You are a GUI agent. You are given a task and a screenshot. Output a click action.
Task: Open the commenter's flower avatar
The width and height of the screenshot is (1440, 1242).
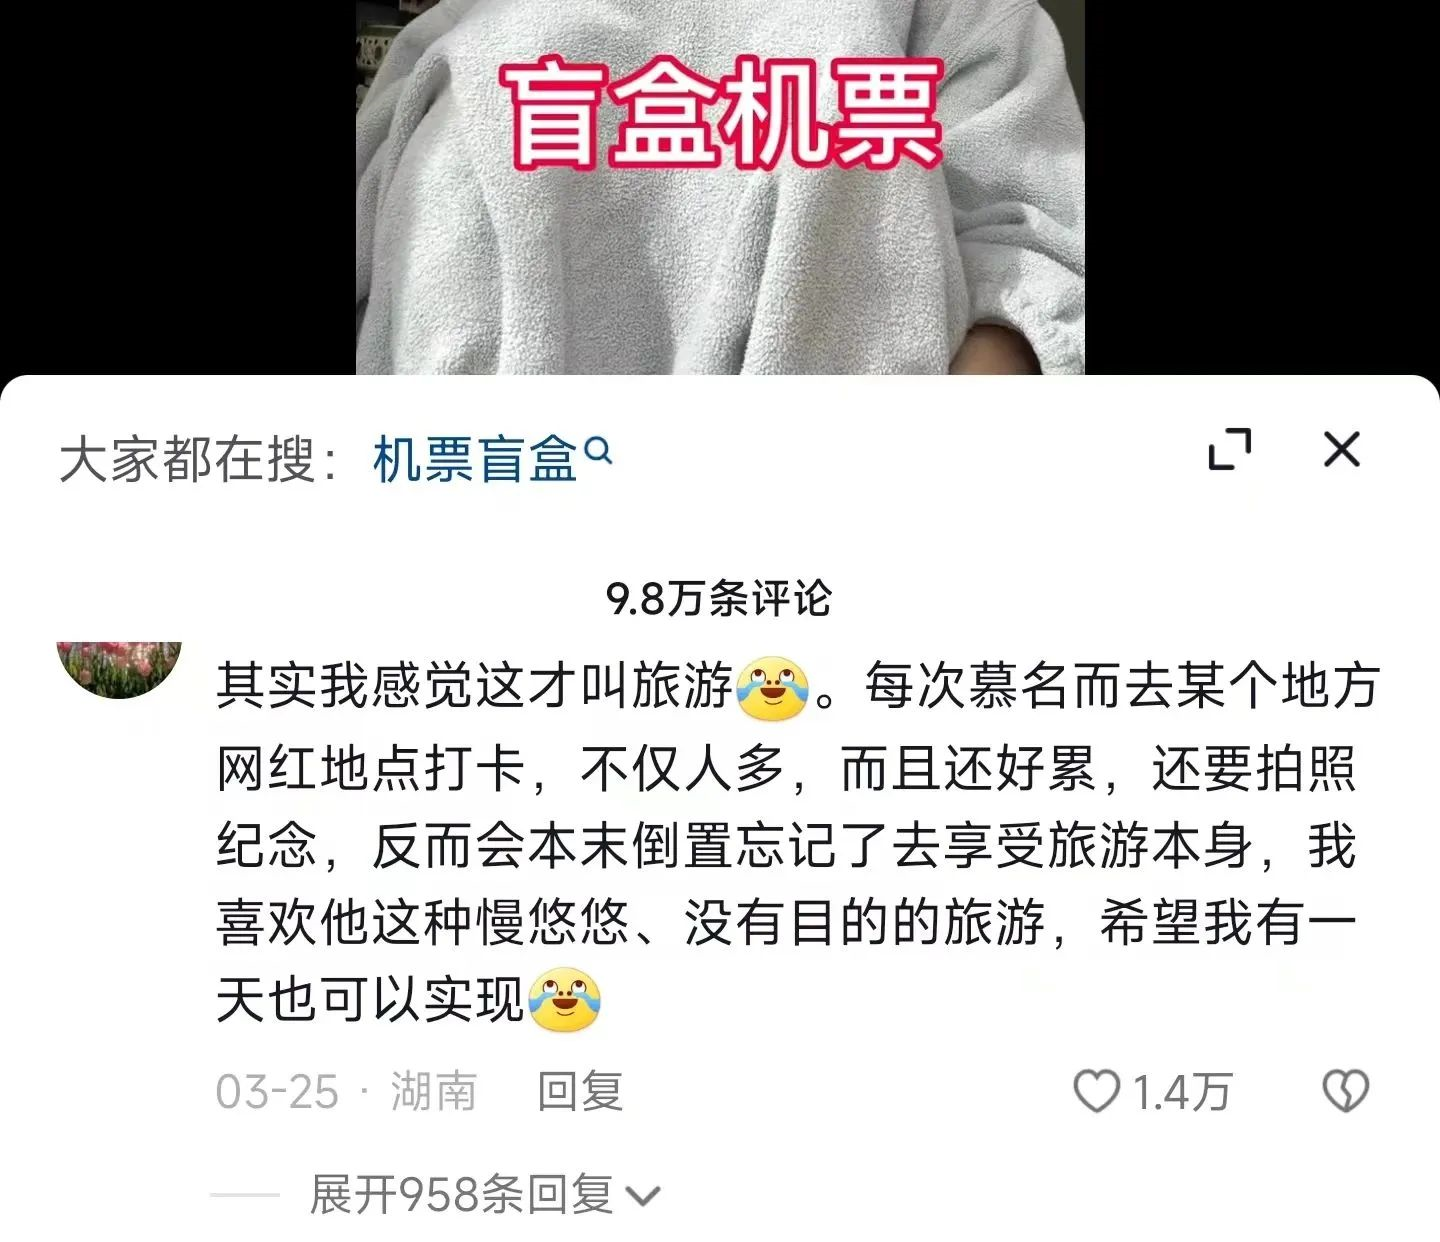[x=120, y=669]
